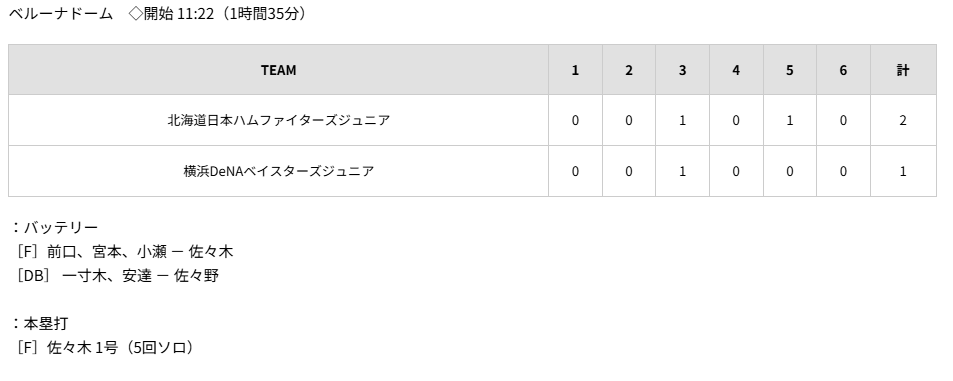Screen dimensions: 953x381
Task: Click inning 6 column header
Action: click(x=843, y=70)
